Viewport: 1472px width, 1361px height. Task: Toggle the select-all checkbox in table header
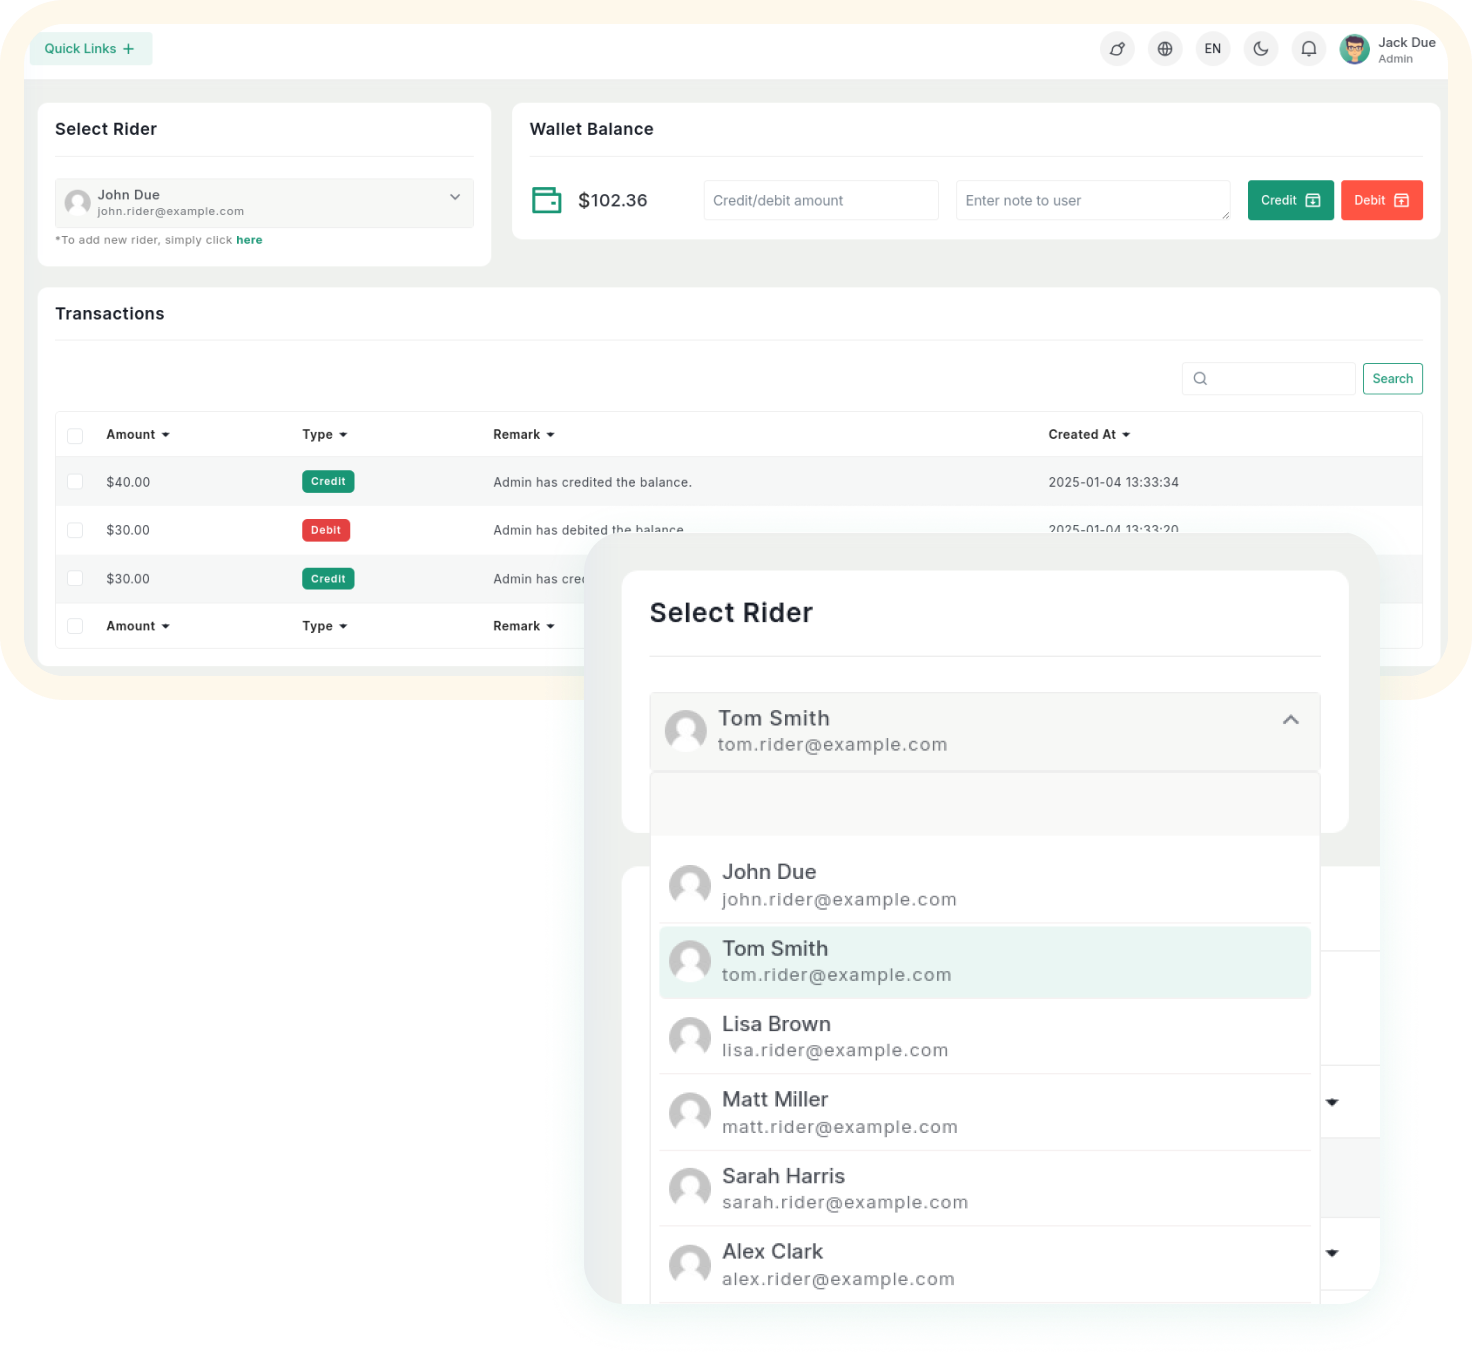[x=75, y=435]
